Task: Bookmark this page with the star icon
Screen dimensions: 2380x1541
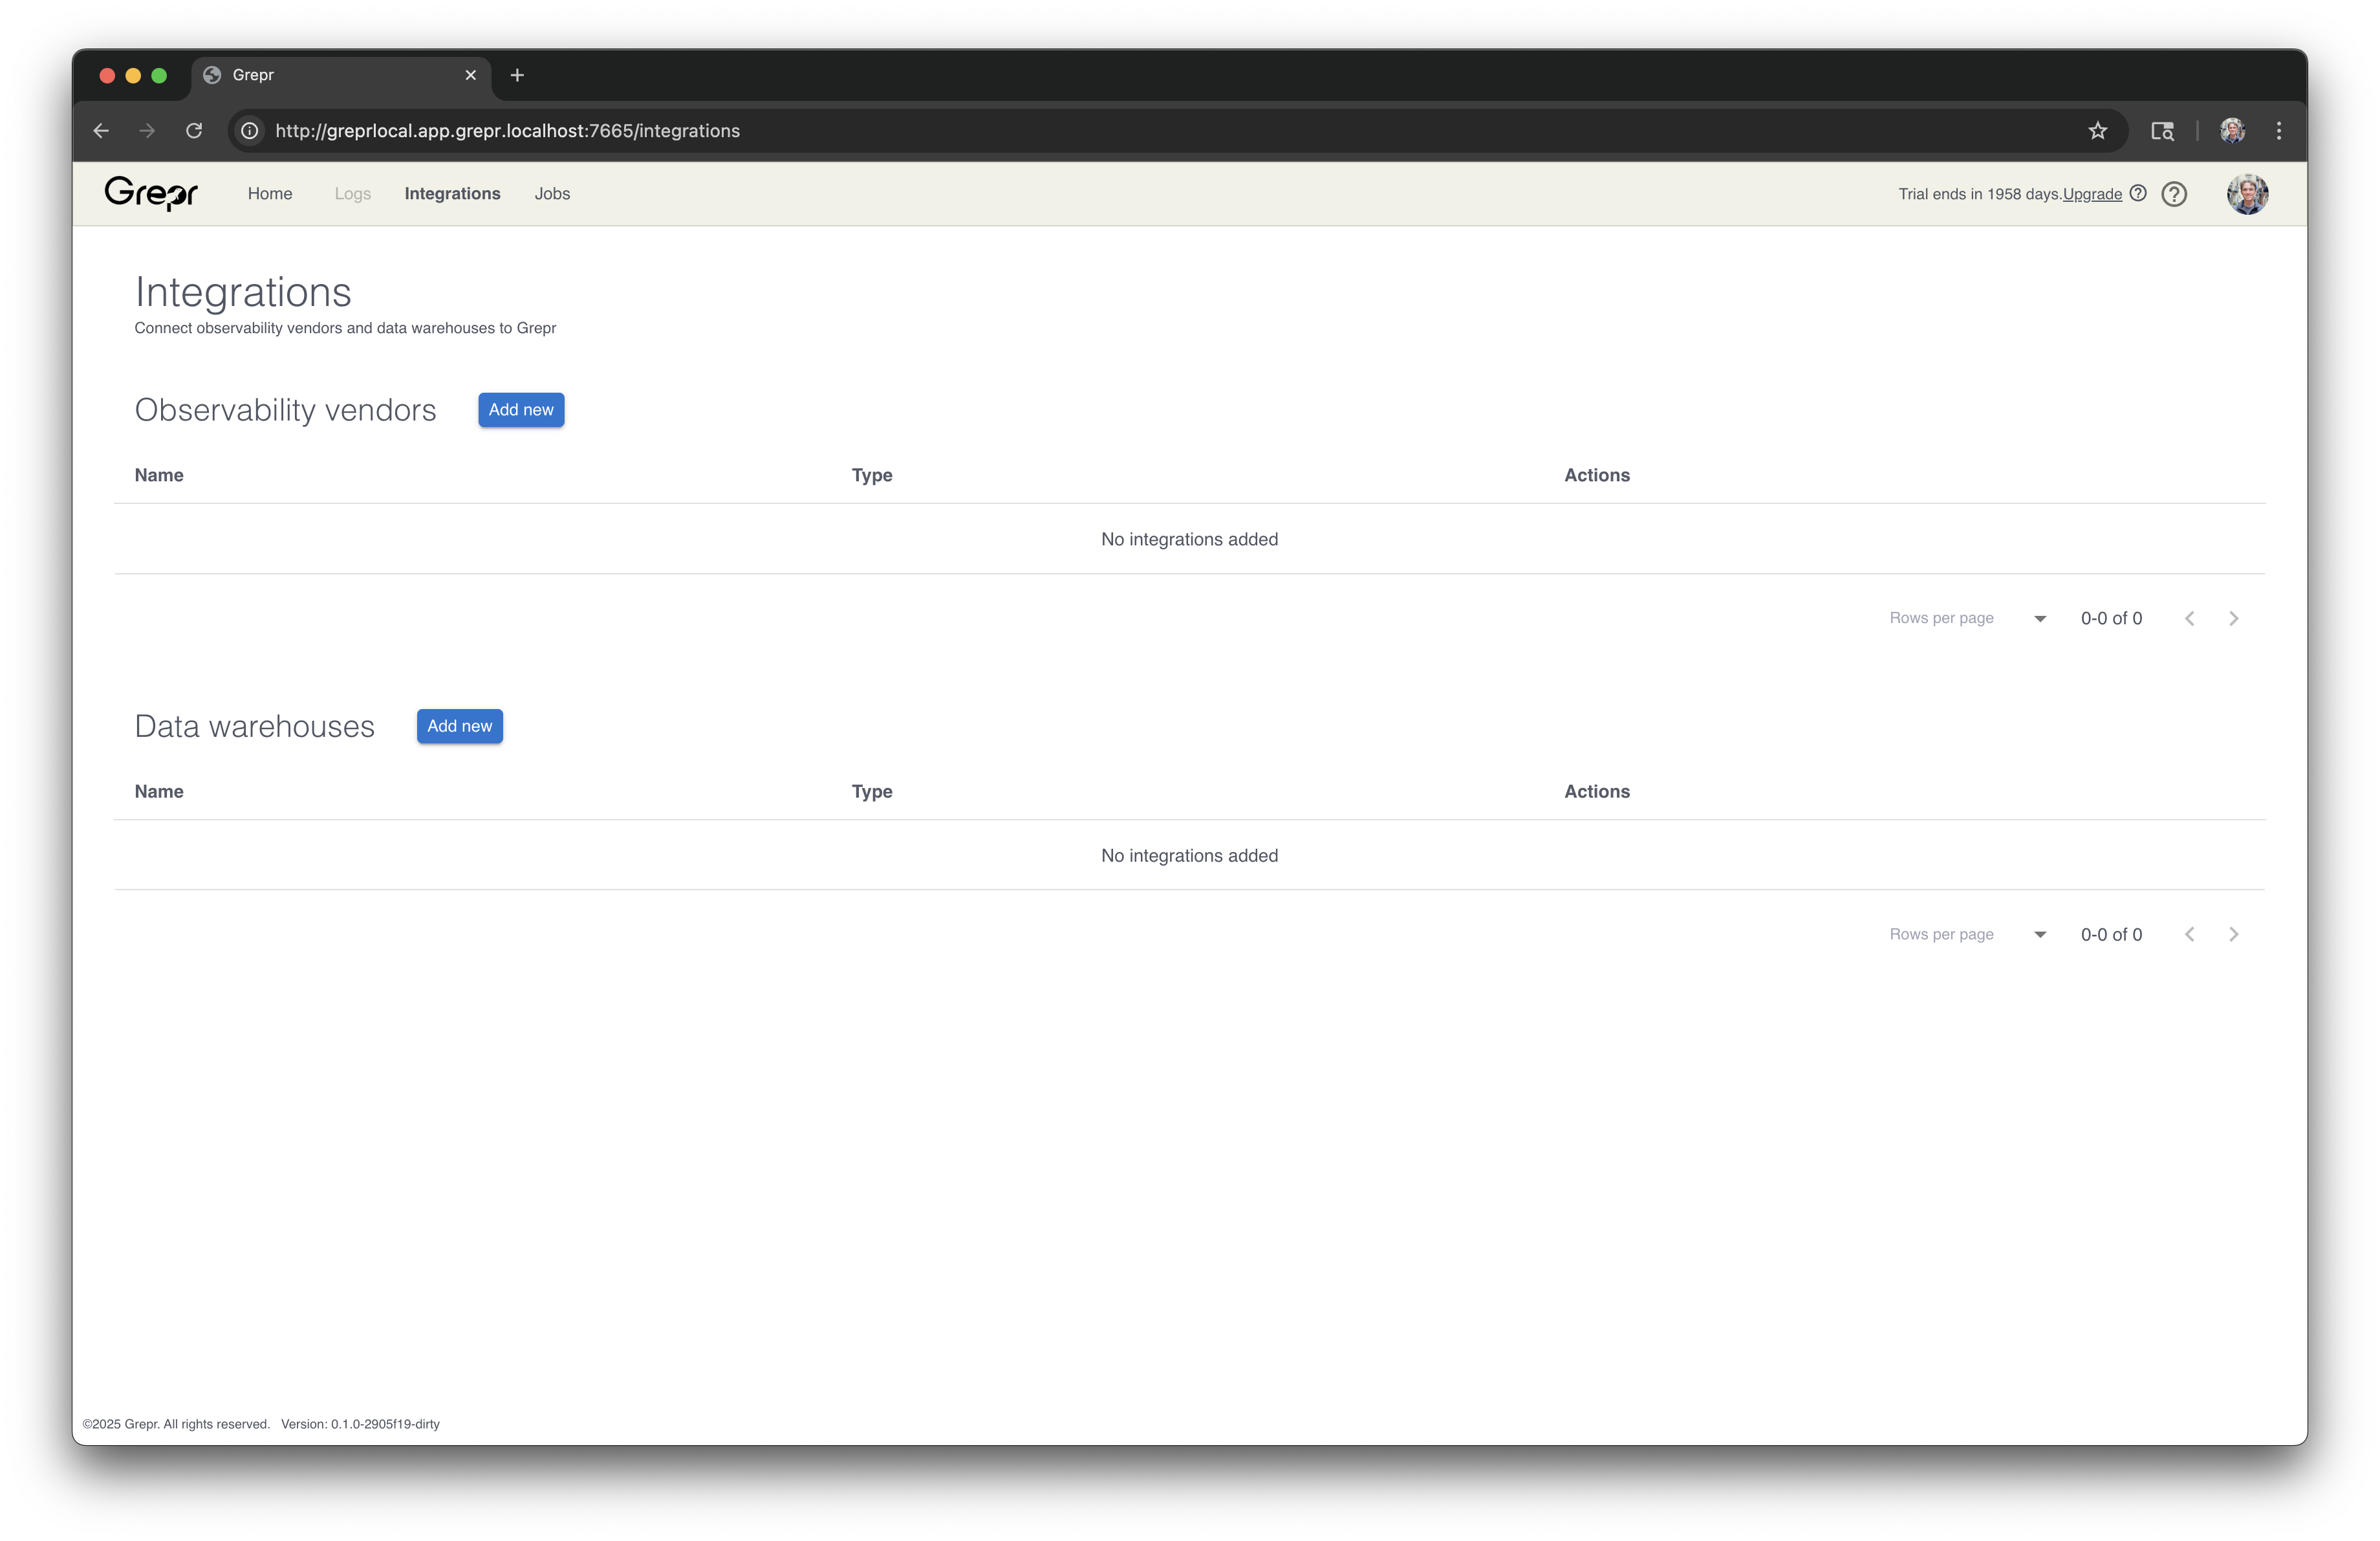Action: (x=2098, y=131)
